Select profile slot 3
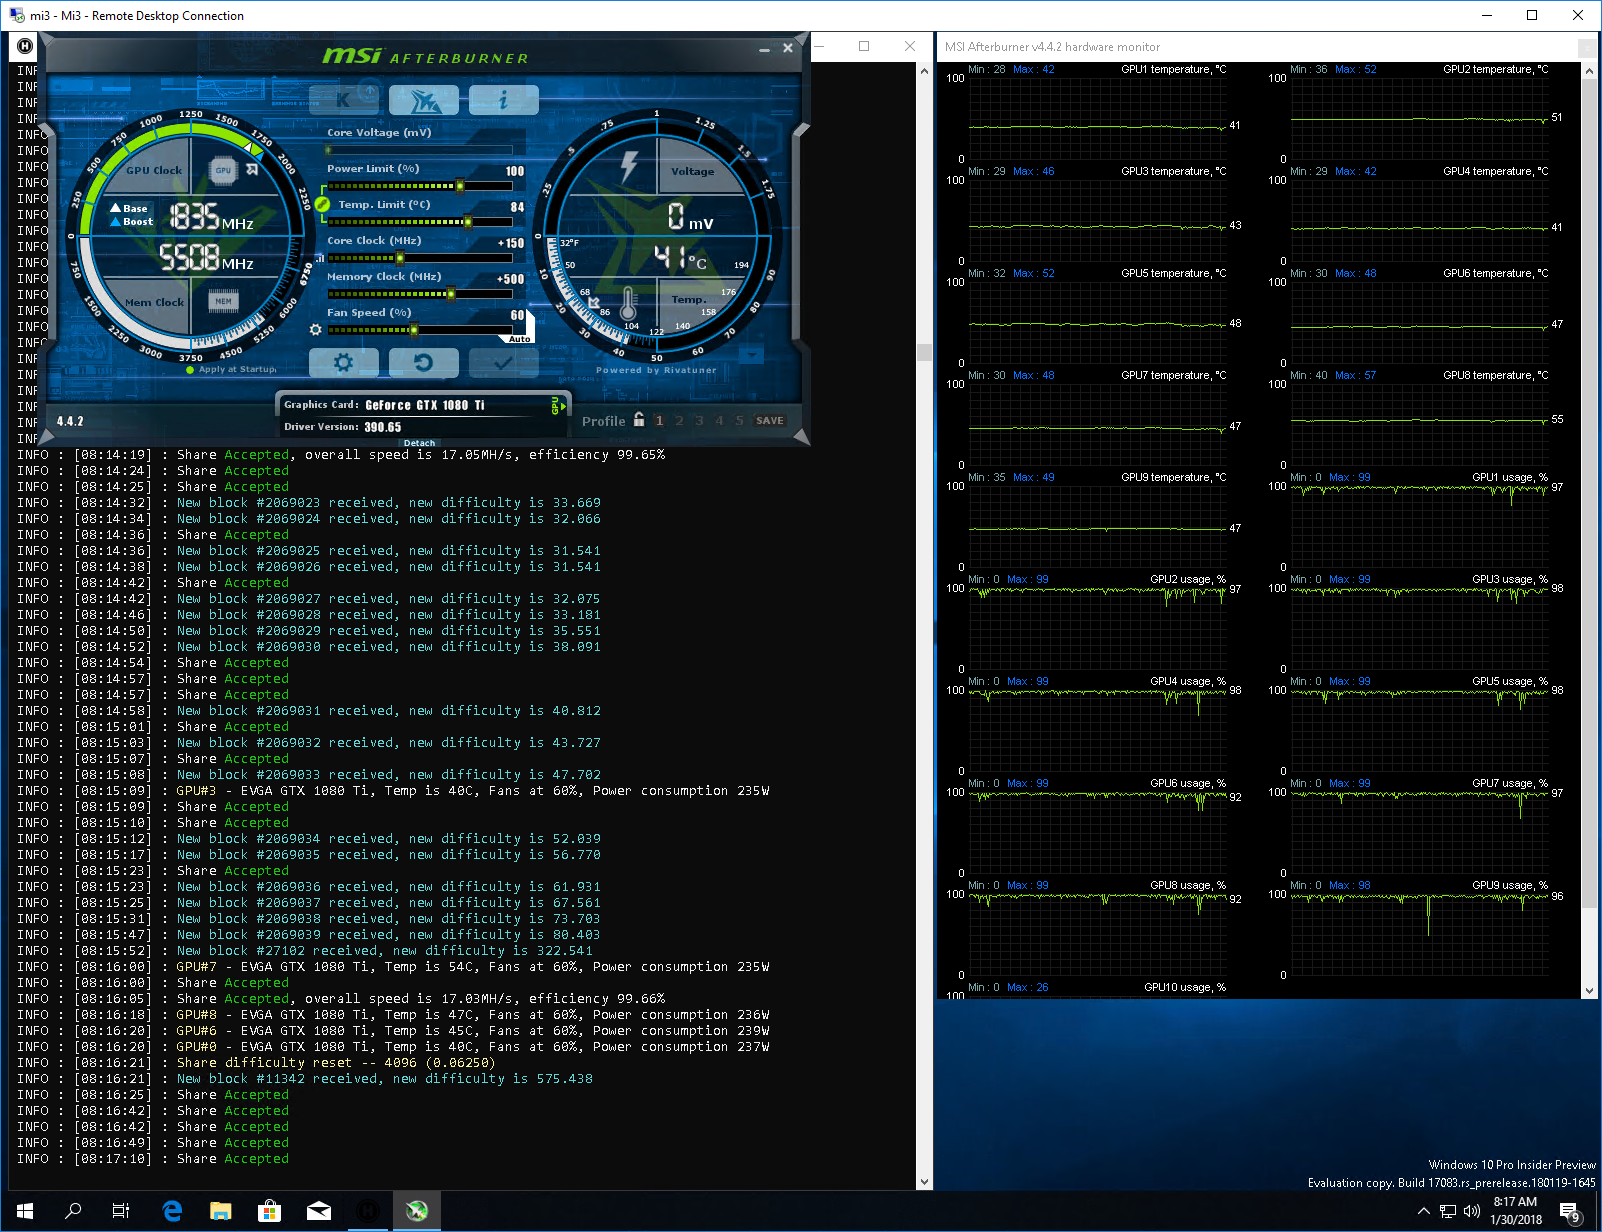This screenshot has height=1232, width=1602. 699,421
